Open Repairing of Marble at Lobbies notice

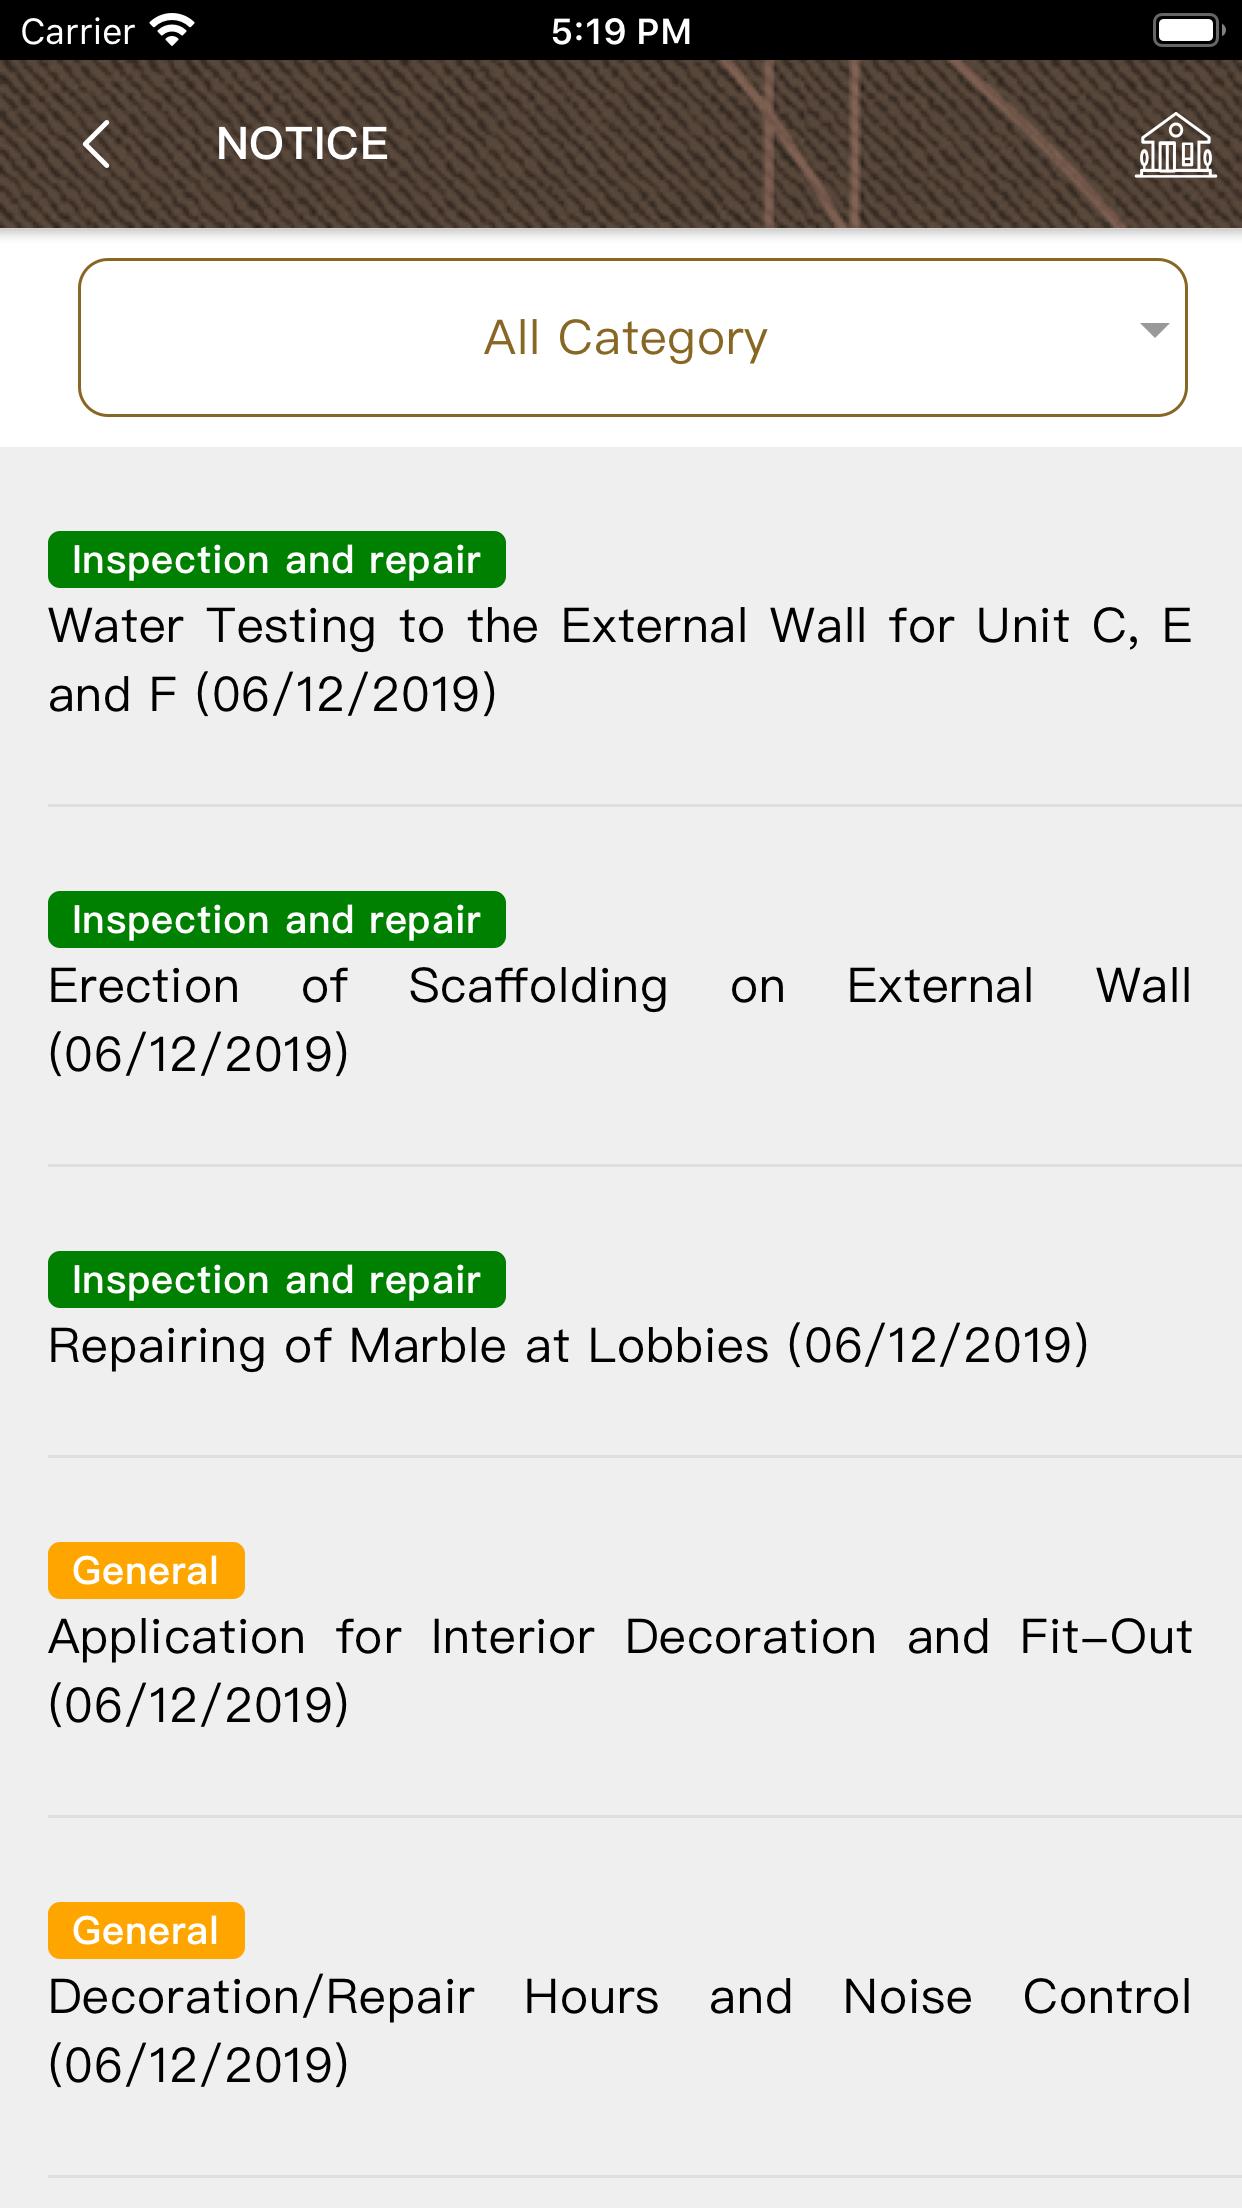(x=568, y=1345)
